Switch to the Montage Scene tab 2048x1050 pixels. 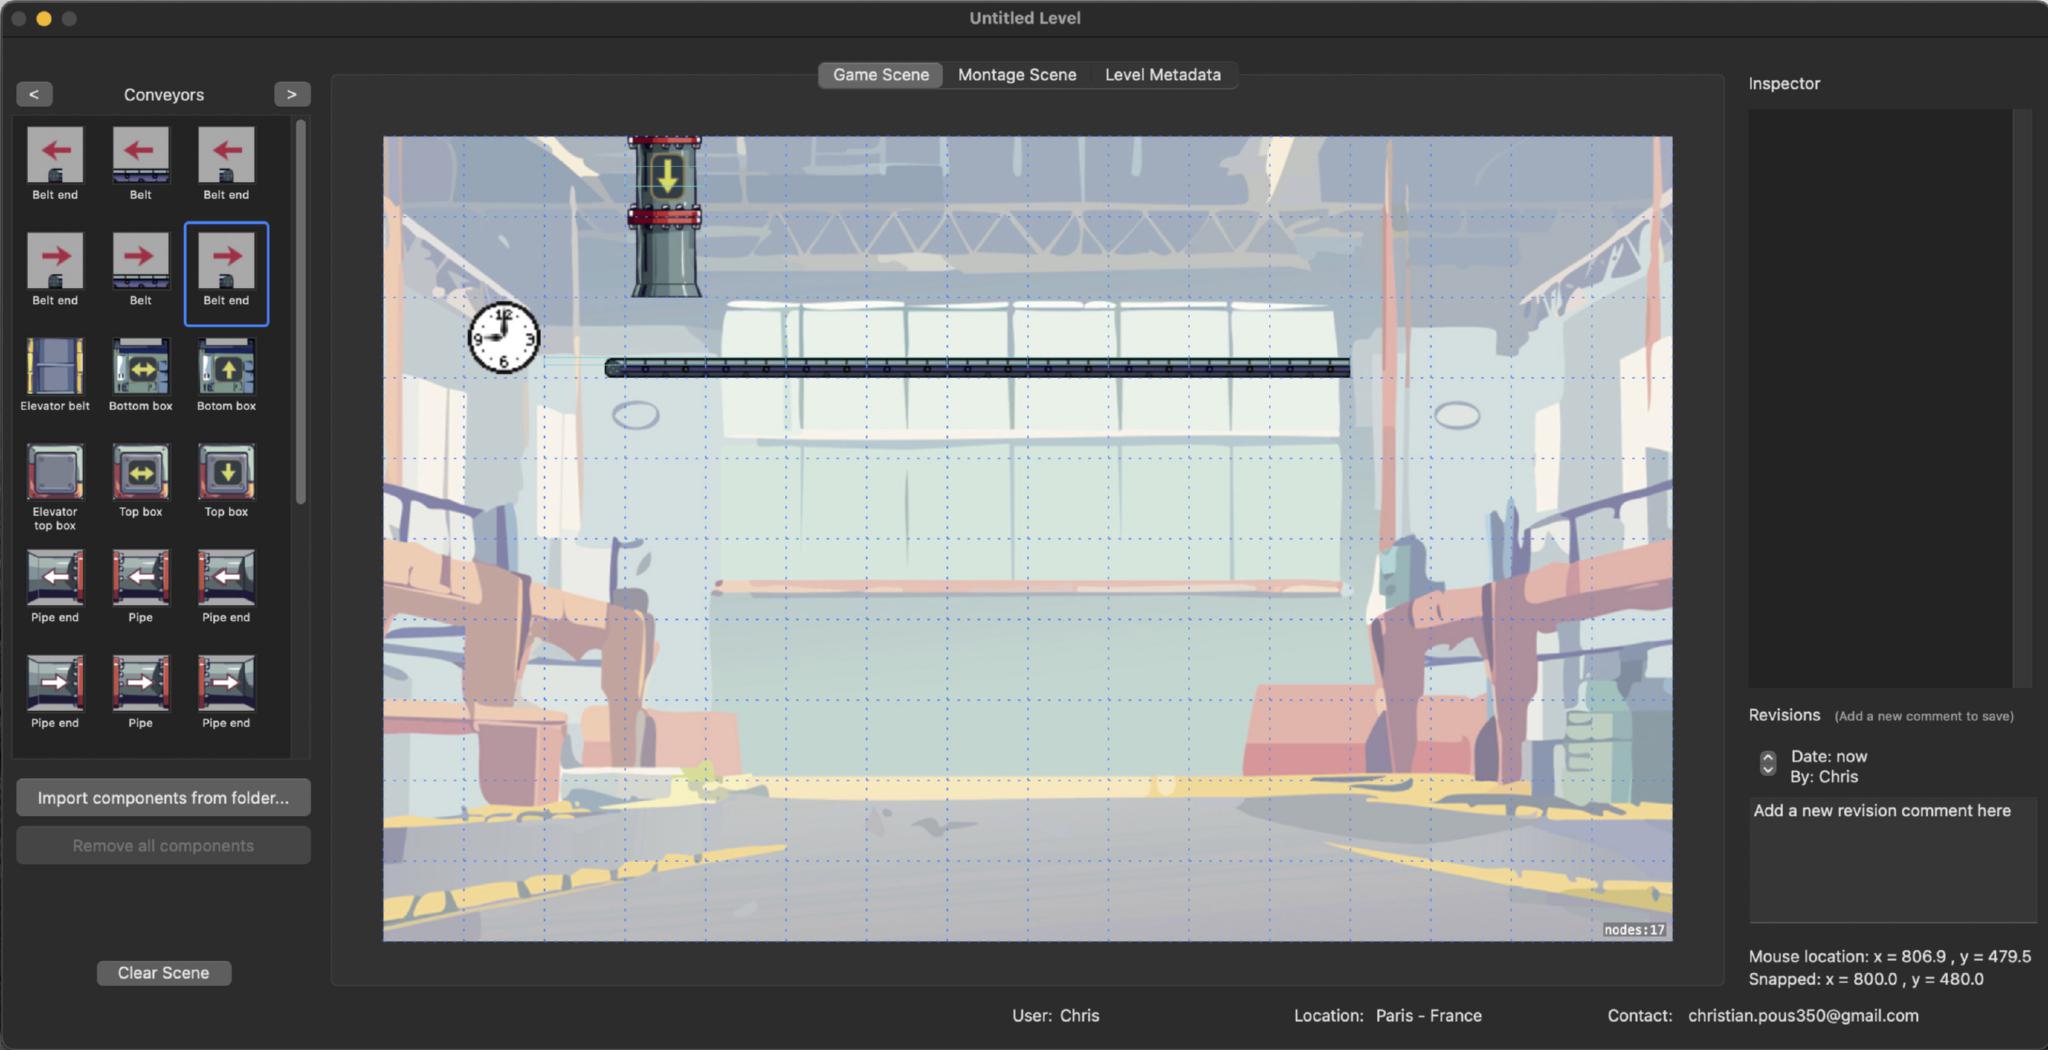pos(1017,75)
